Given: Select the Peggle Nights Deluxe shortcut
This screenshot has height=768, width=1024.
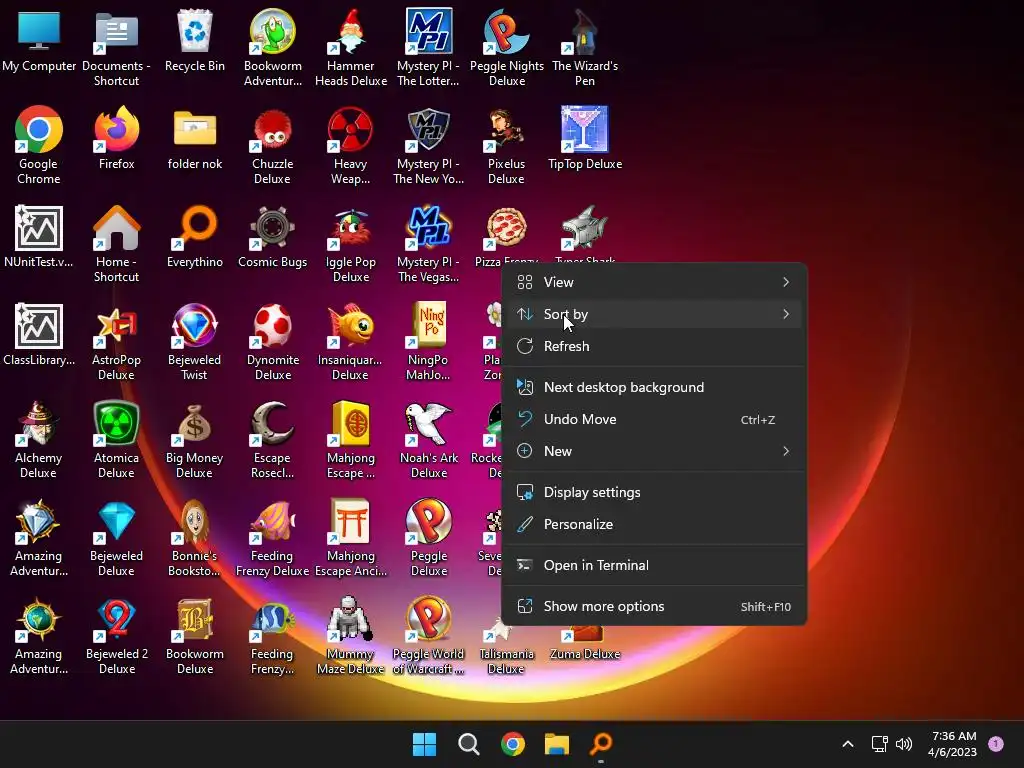Looking at the screenshot, I should pos(507,47).
